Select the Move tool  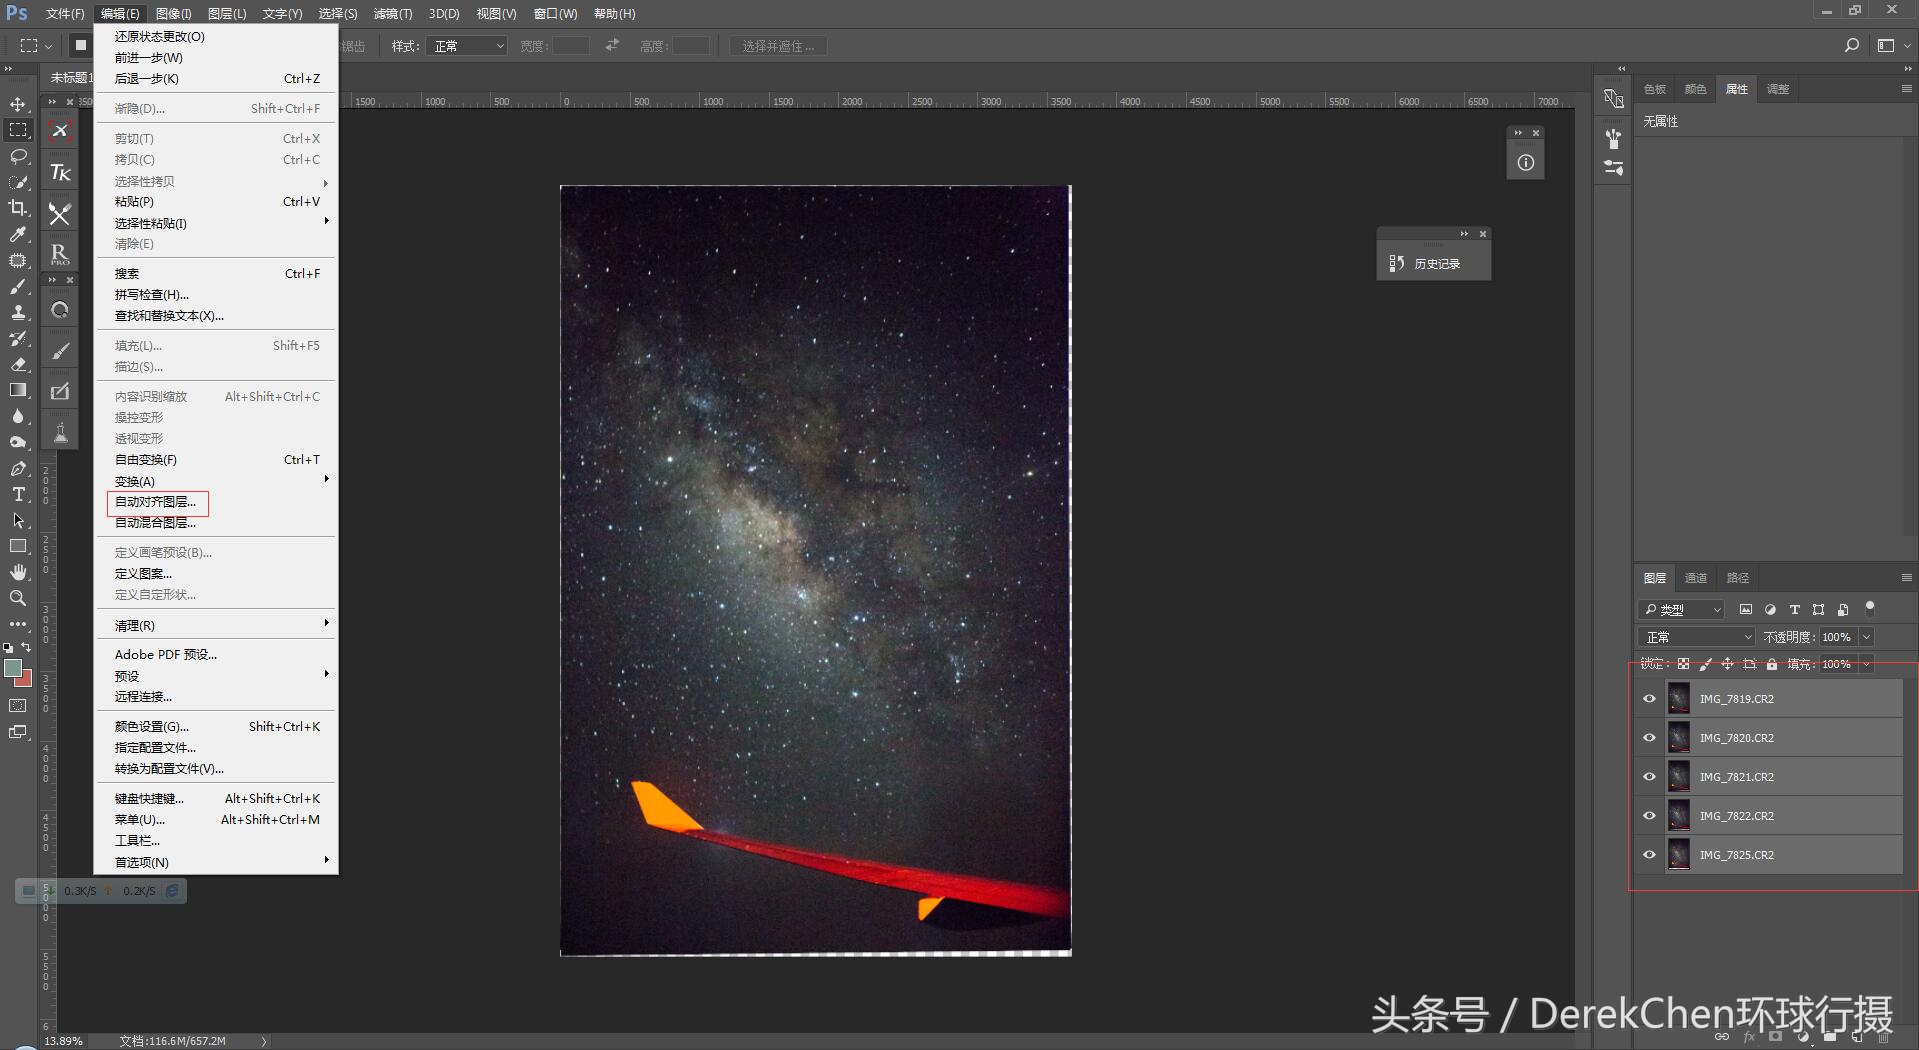18,104
